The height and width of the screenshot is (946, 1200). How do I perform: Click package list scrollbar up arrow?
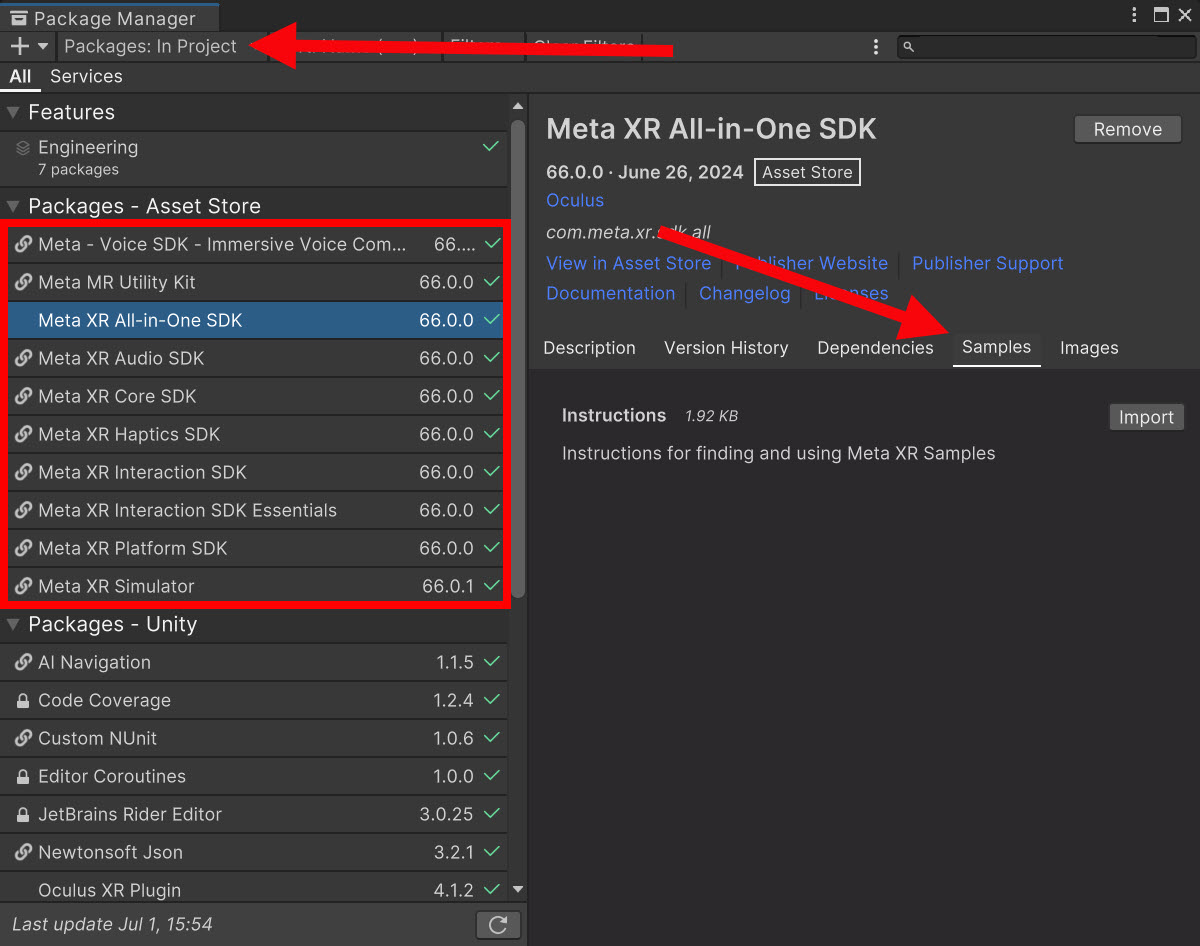point(518,106)
